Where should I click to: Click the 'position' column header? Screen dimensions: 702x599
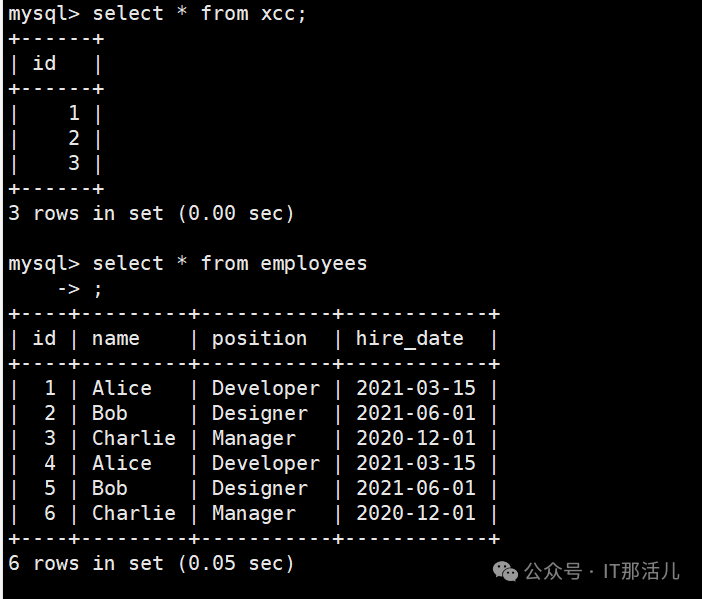pyautogui.click(x=259, y=339)
